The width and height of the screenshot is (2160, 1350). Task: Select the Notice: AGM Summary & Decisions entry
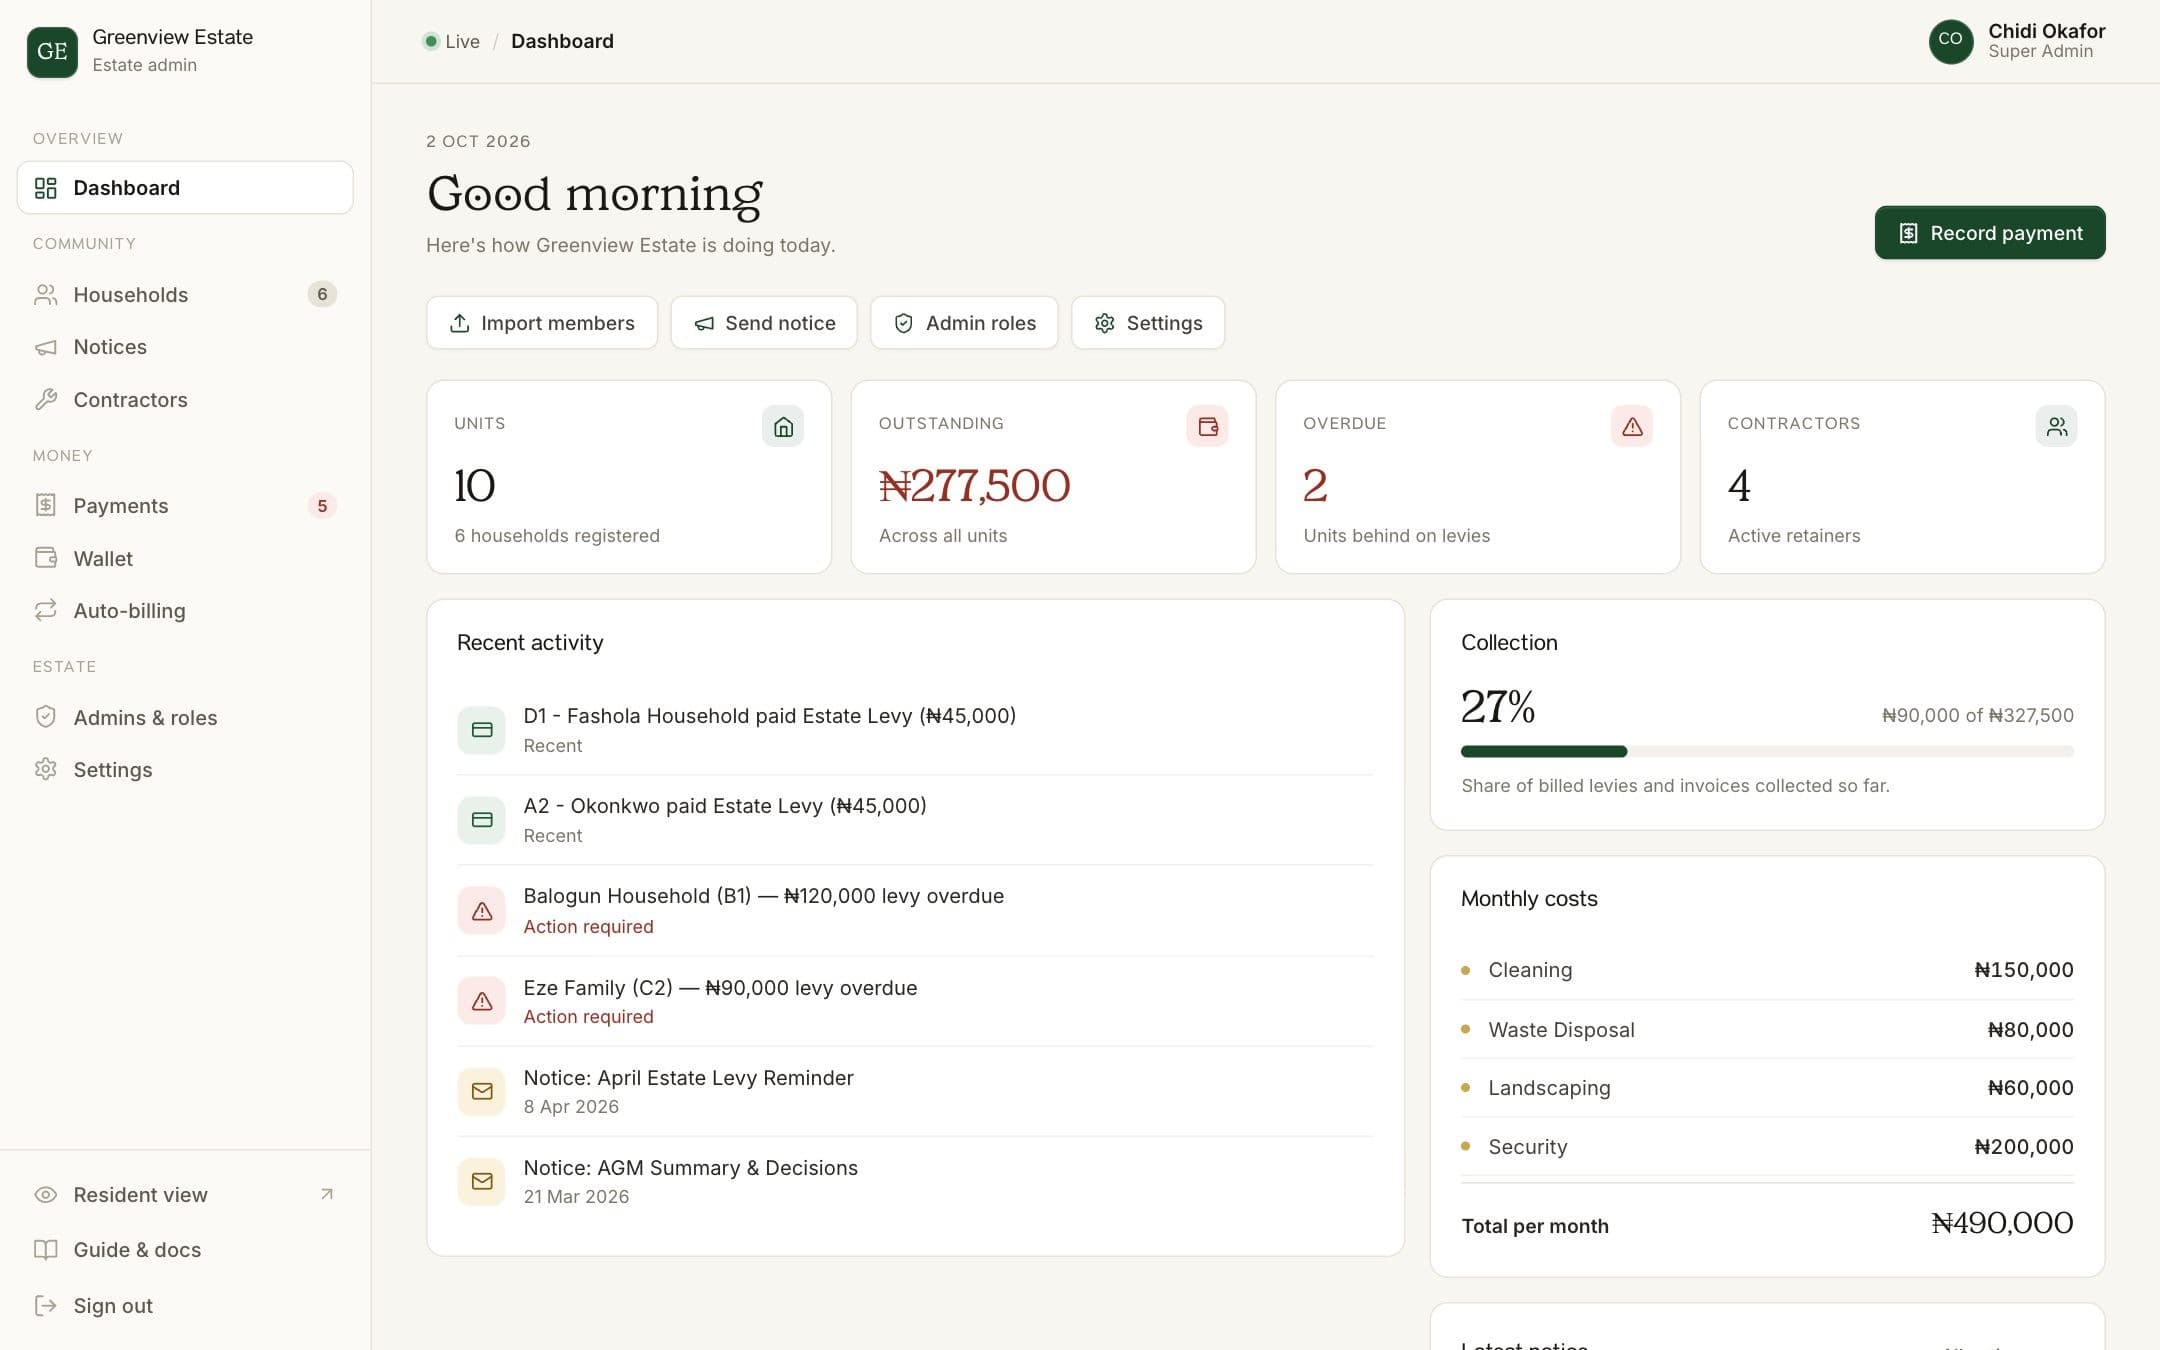[x=915, y=1181]
